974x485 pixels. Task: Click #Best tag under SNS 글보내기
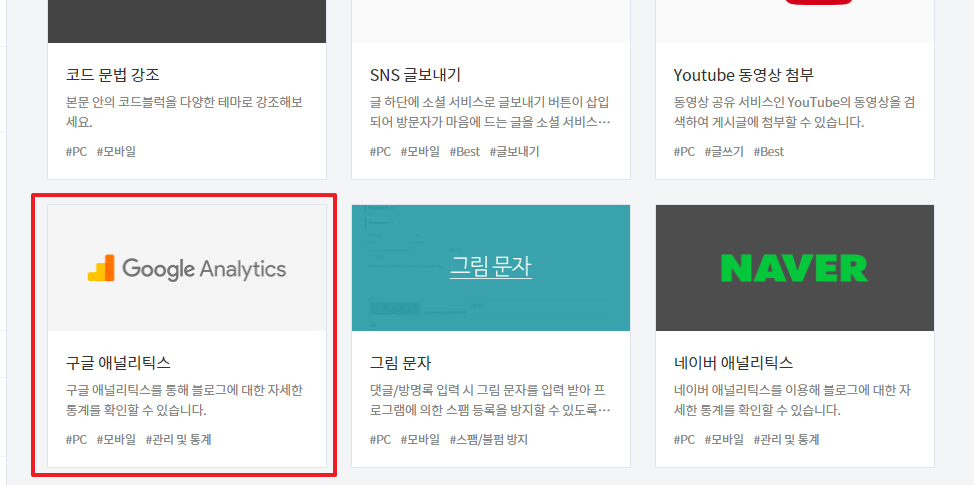coord(465,152)
